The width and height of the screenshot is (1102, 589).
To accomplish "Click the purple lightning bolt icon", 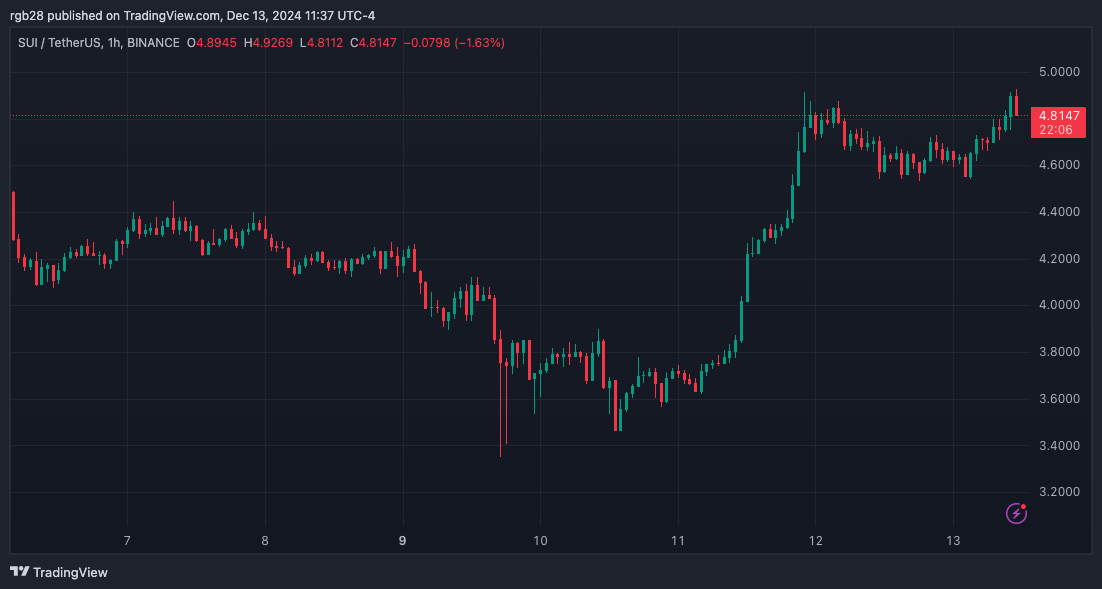I will point(1017,513).
